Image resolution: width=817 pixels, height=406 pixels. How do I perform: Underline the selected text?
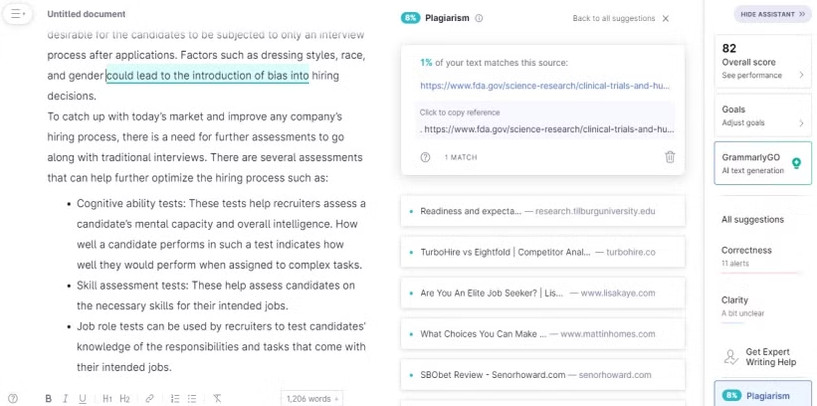point(82,398)
